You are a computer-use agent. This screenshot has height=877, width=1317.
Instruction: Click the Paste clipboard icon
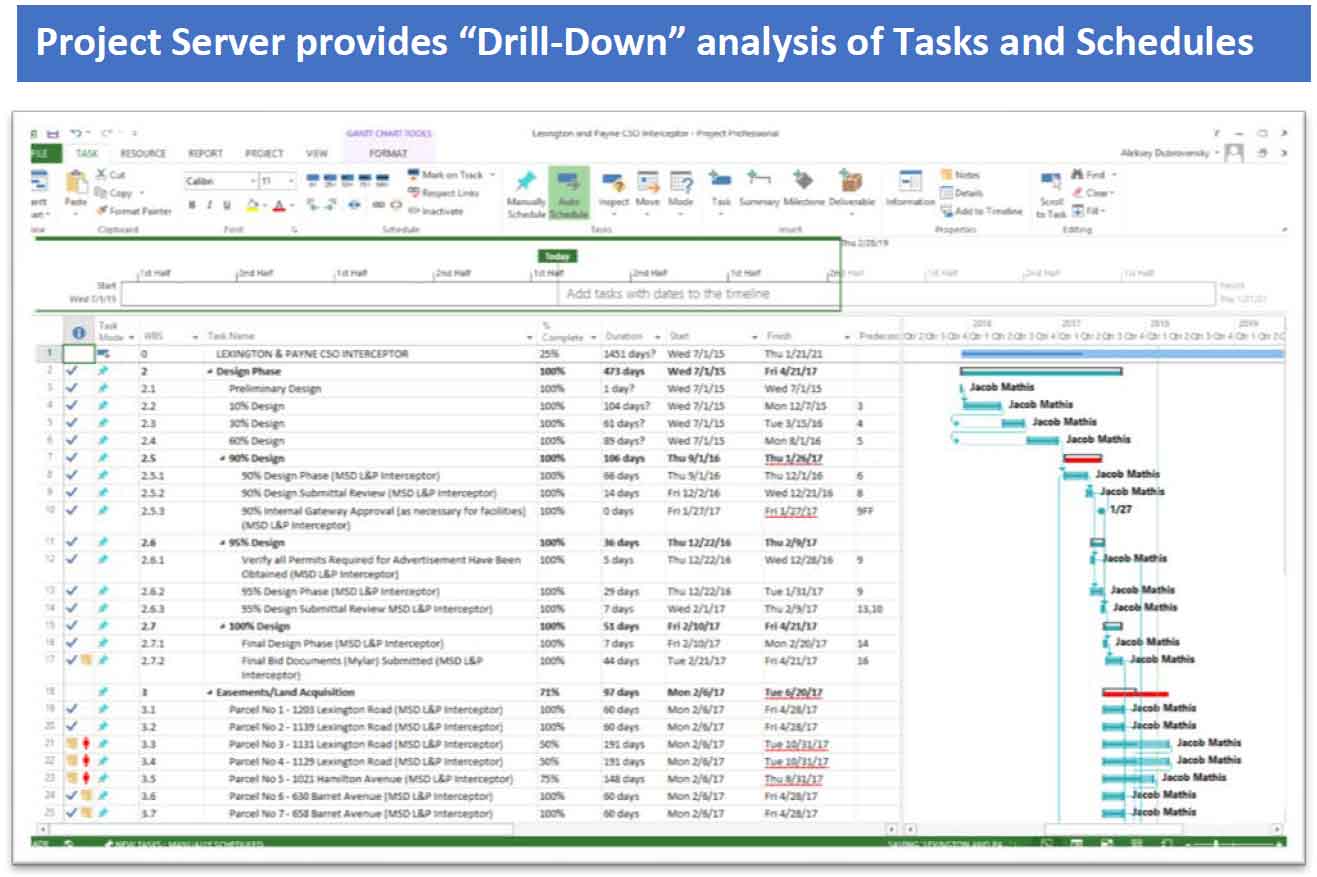pyautogui.click(x=76, y=183)
